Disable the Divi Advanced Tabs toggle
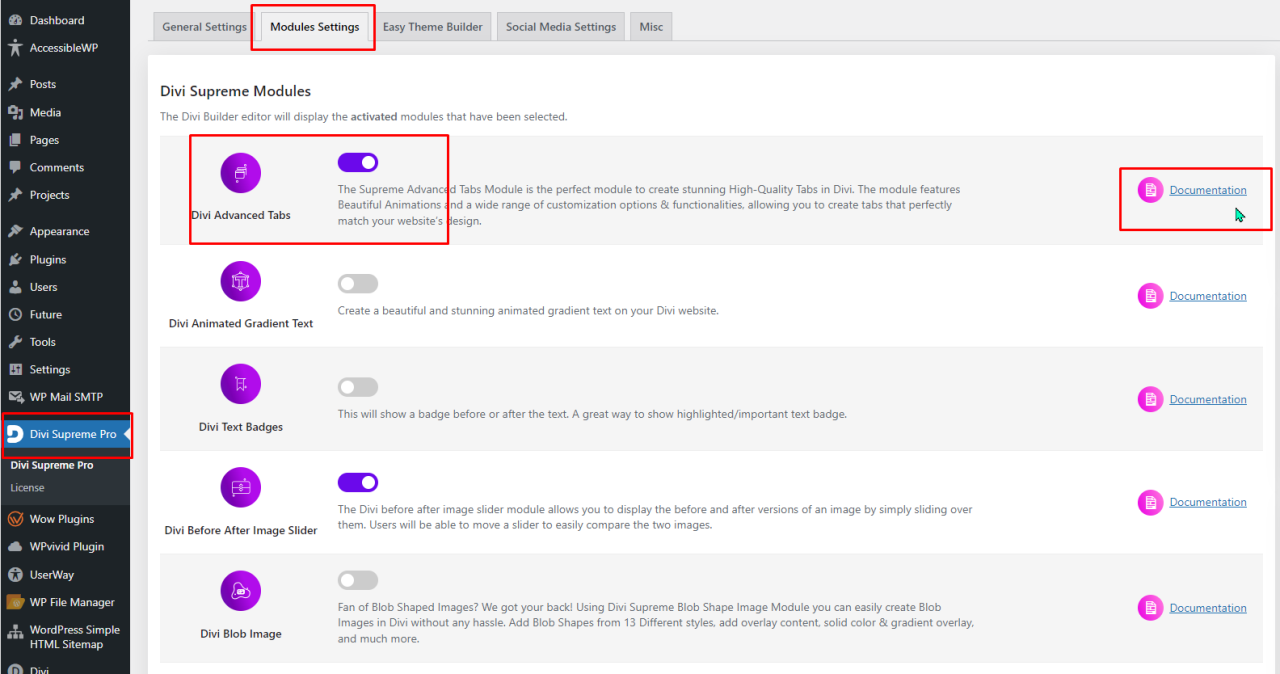 tap(357, 162)
